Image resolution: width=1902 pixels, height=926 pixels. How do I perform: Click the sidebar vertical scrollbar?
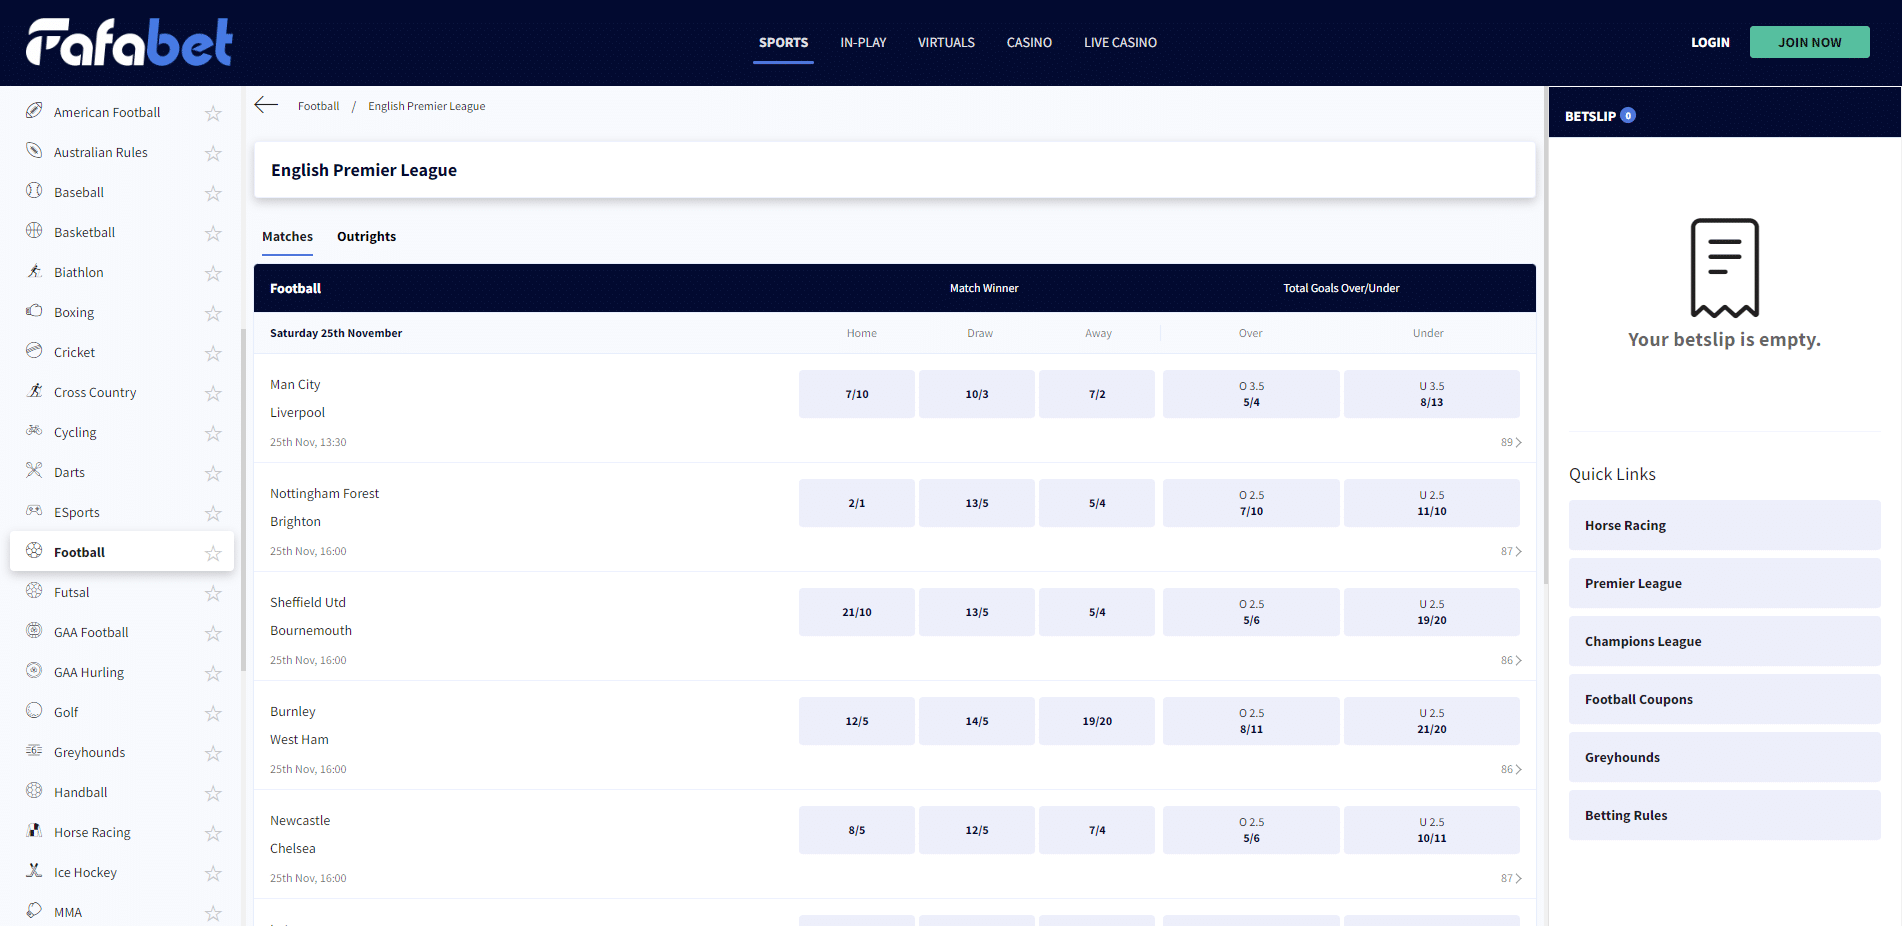(243, 500)
